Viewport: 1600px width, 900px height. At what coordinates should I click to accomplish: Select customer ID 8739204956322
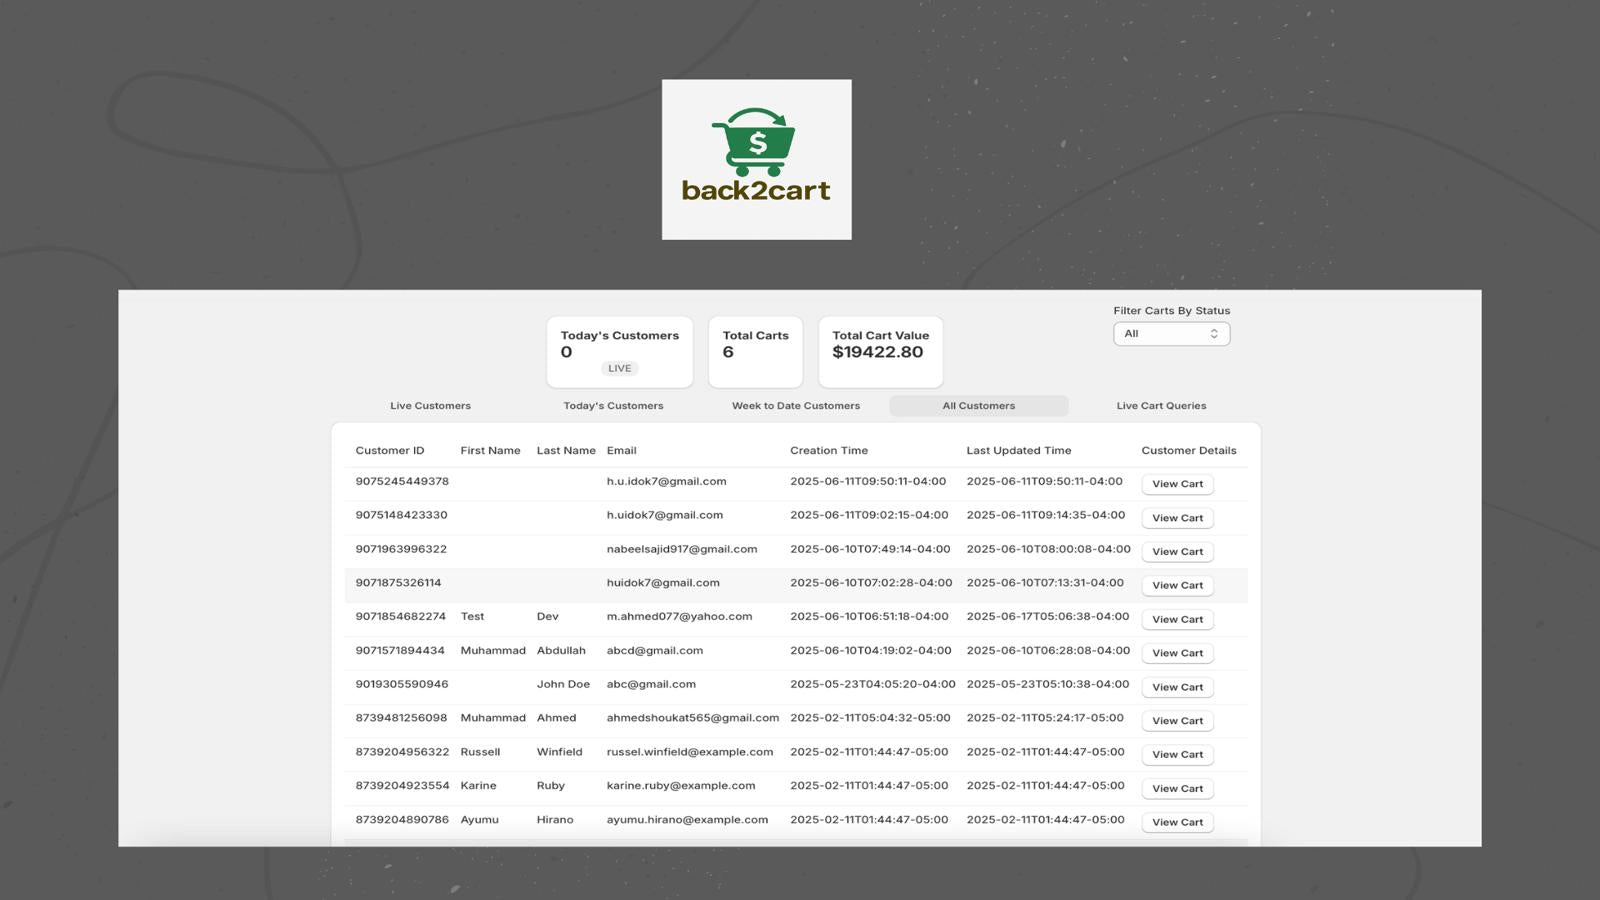click(x=402, y=752)
